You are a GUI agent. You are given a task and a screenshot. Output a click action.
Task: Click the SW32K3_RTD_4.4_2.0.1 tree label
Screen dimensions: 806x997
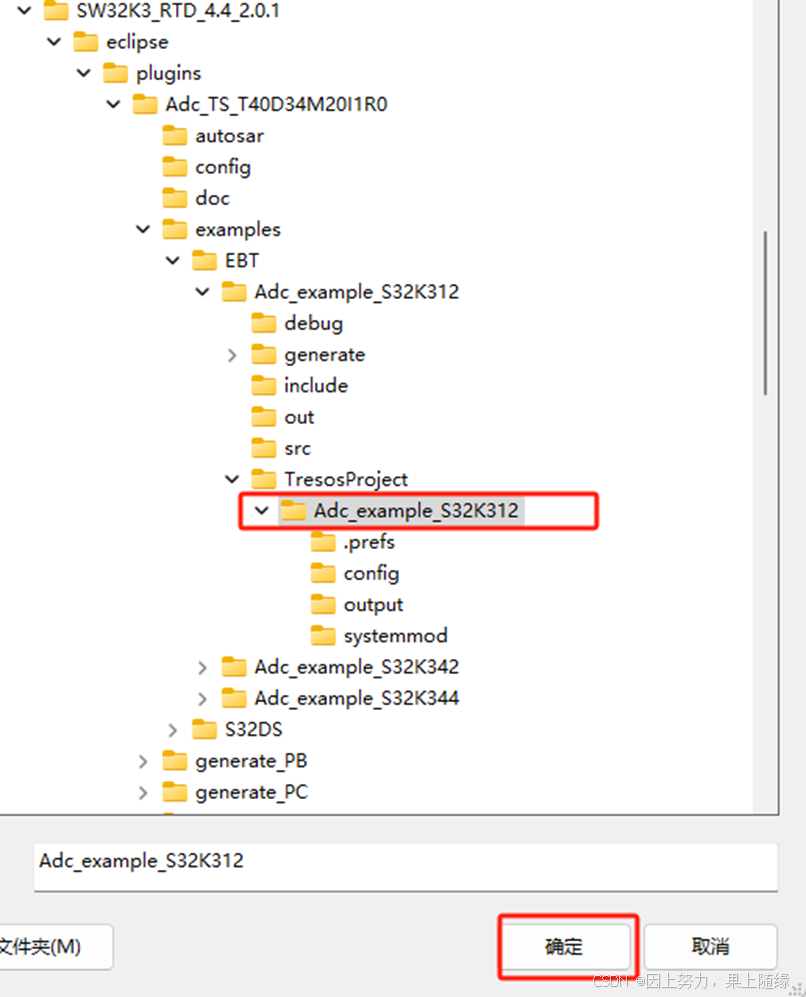[x=178, y=11]
